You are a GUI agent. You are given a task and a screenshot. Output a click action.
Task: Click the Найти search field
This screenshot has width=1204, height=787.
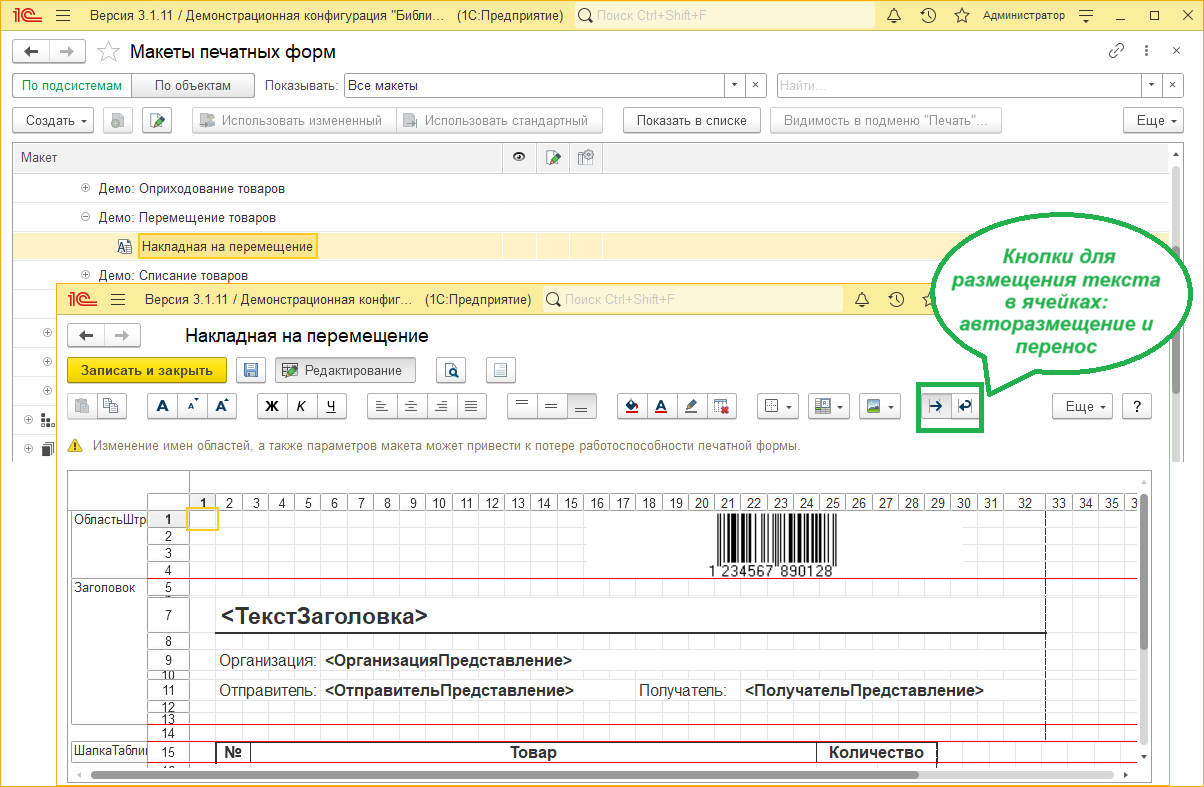(x=960, y=86)
